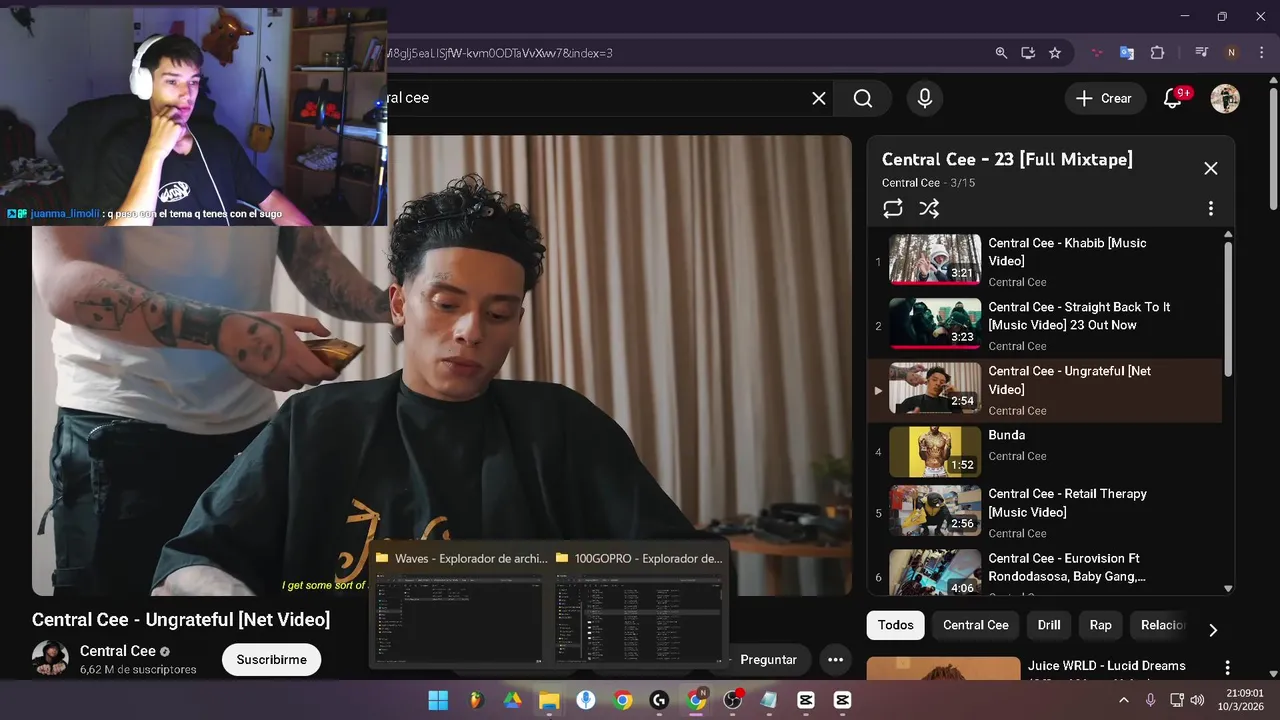Viewport: 1280px width, 720px height.
Task: Click the Suscribirme button
Action: coord(271,660)
